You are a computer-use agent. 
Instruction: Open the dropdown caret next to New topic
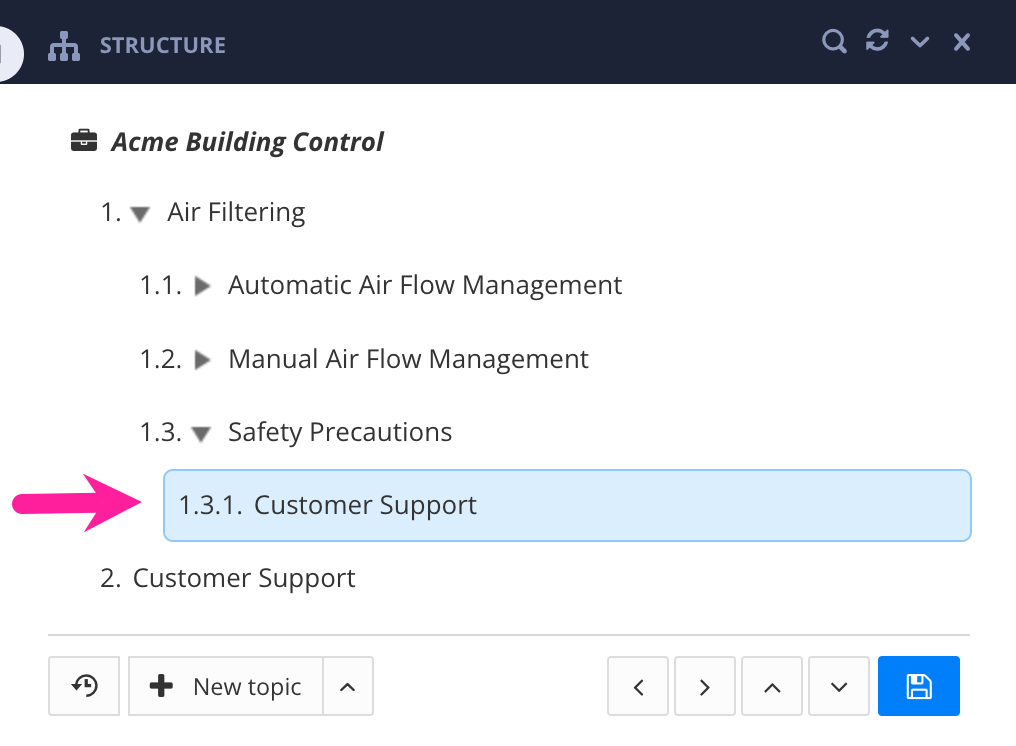[347, 686]
